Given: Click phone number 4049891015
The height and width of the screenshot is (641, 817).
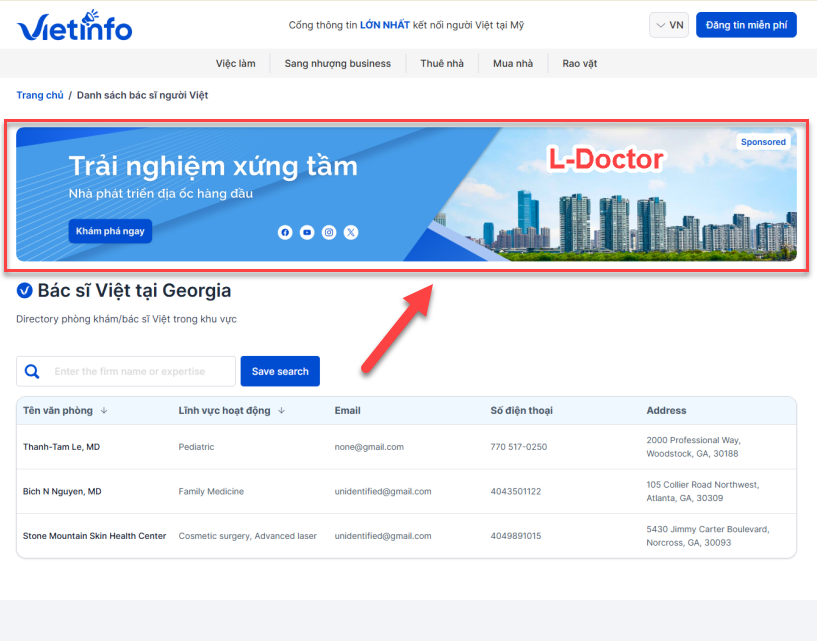Looking at the screenshot, I should coord(515,536).
